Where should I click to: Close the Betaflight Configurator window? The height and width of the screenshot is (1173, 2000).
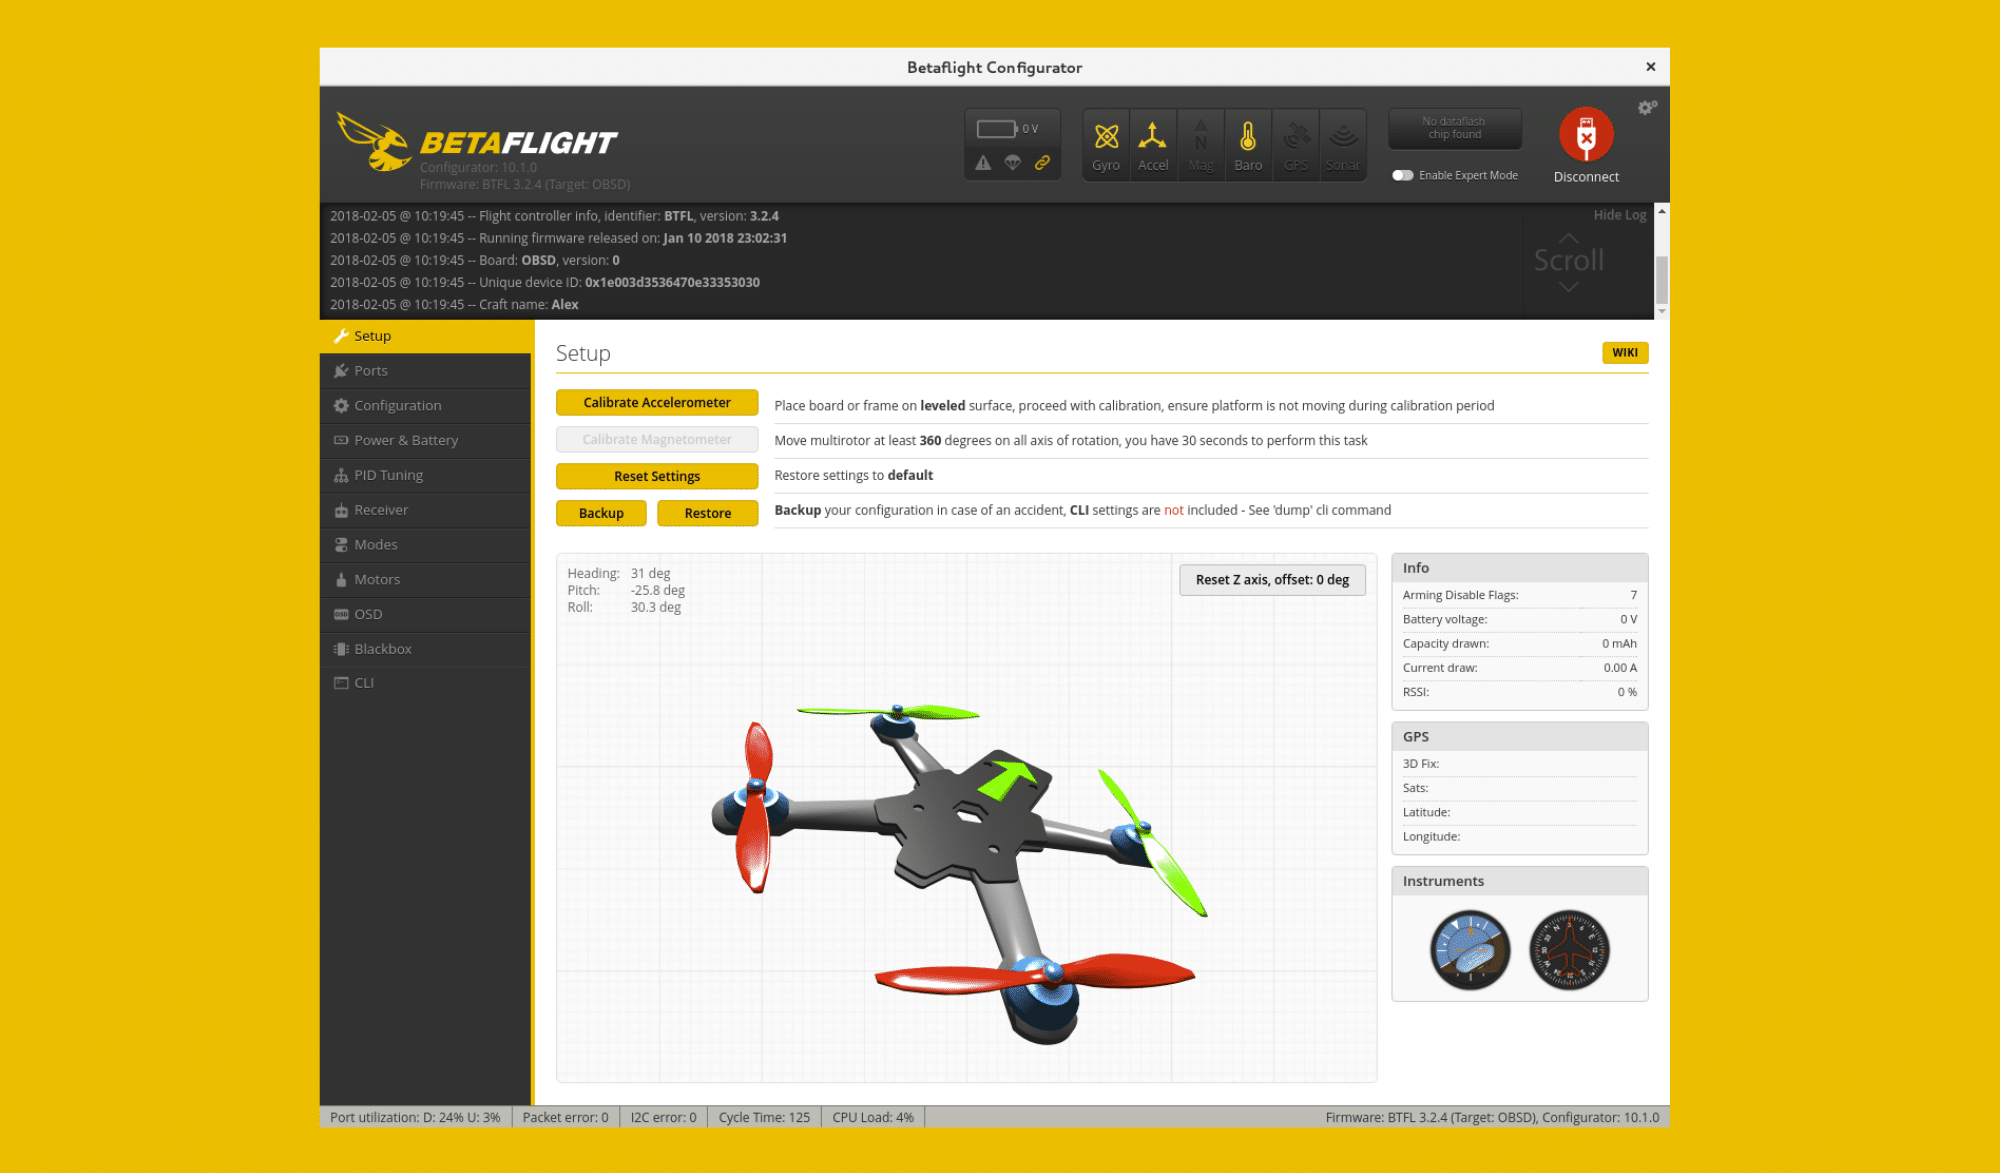(1651, 67)
